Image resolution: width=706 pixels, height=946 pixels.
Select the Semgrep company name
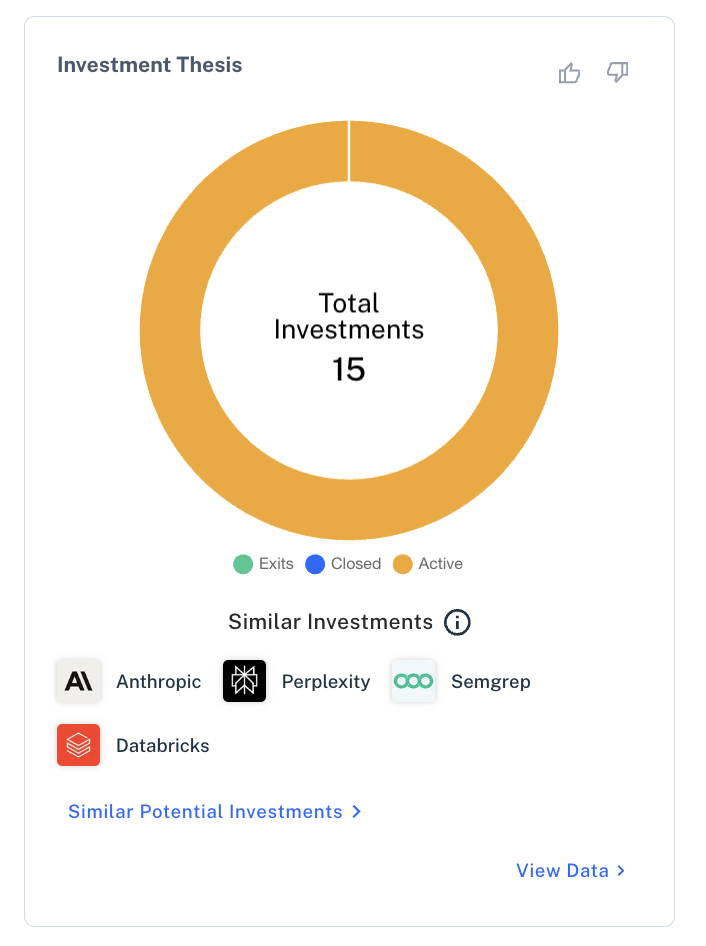tap(491, 682)
